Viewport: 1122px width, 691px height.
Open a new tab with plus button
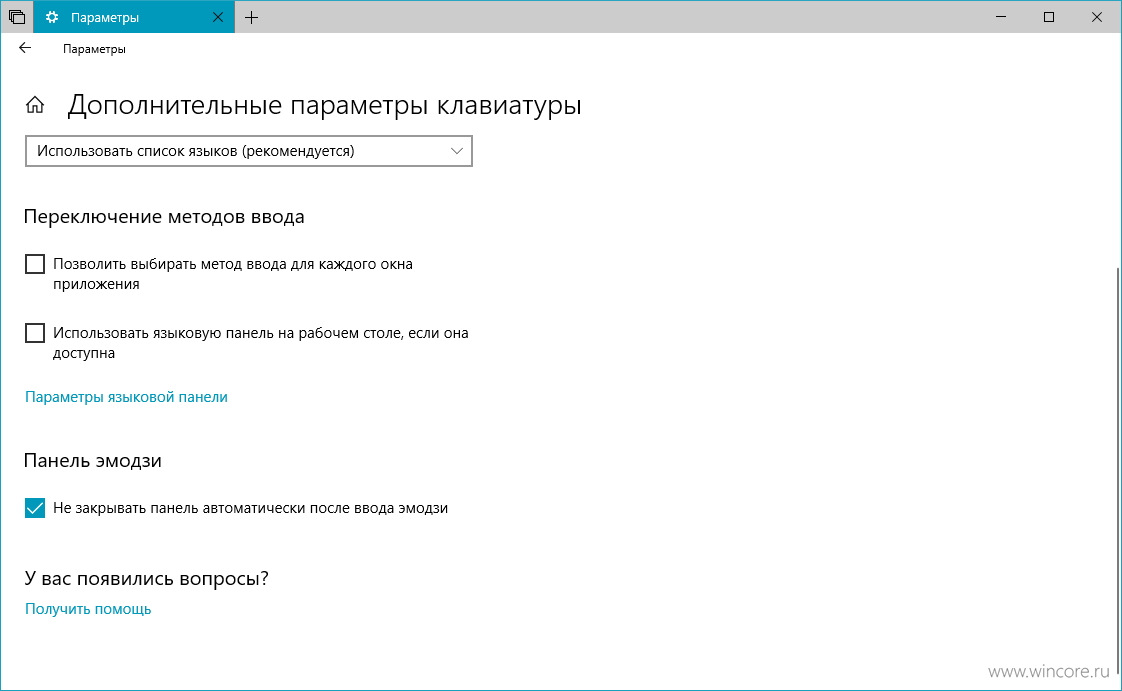pyautogui.click(x=251, y=18)
